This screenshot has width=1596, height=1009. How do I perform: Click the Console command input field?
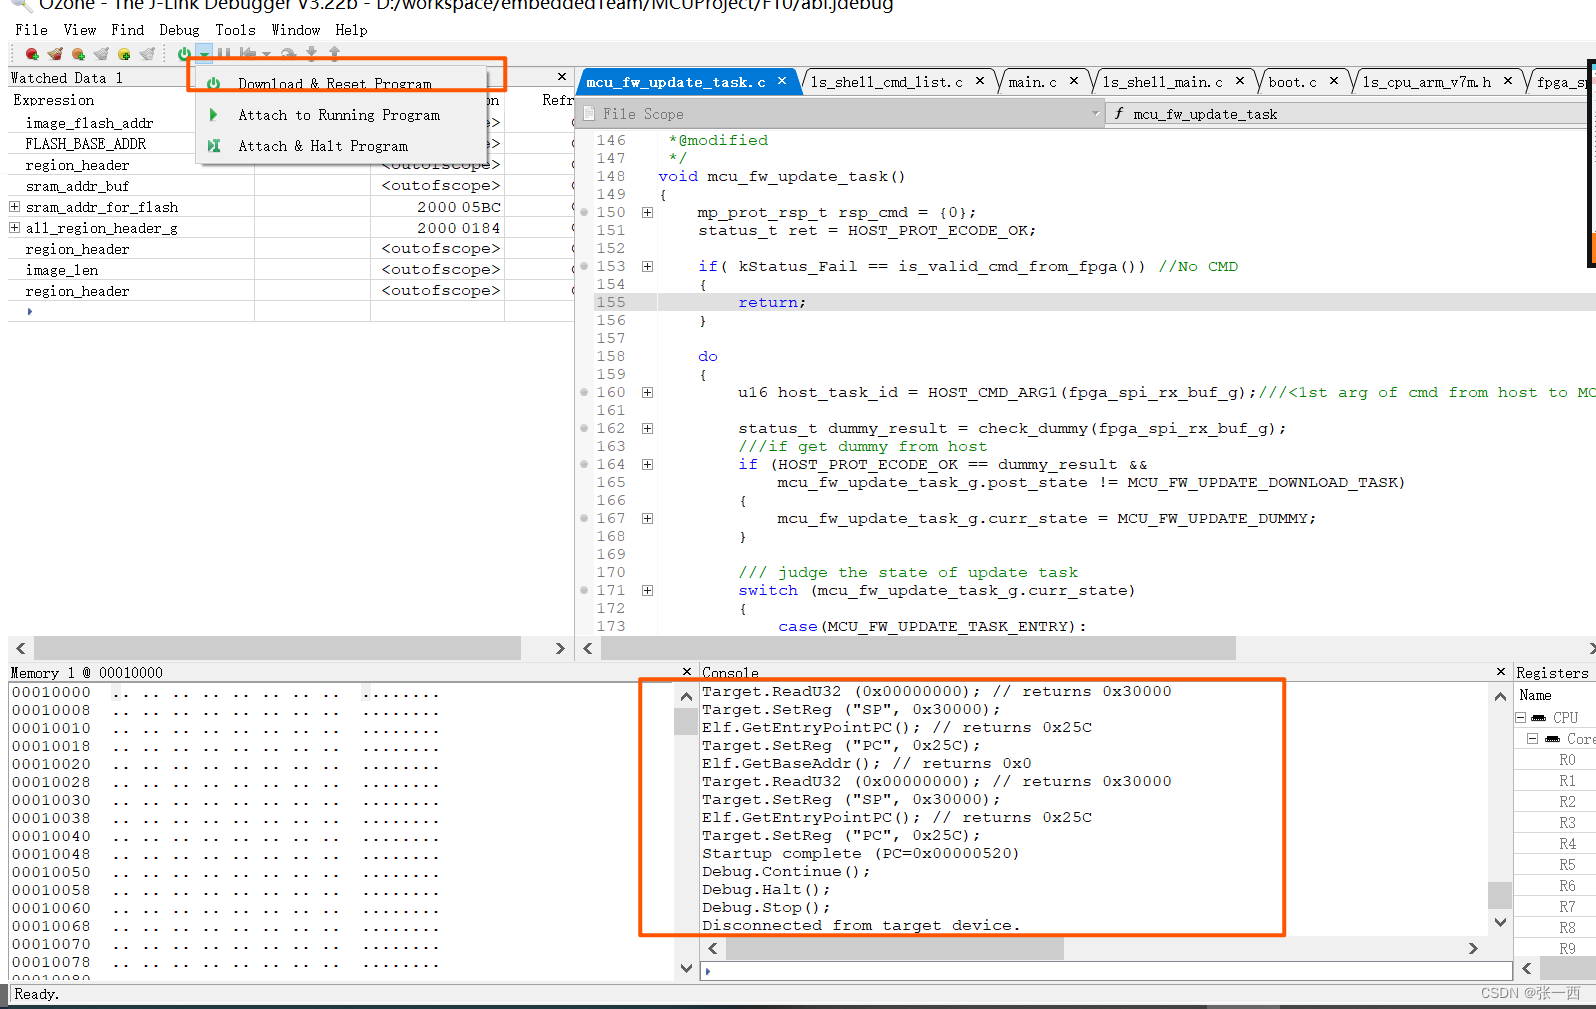click(1105, 970)
